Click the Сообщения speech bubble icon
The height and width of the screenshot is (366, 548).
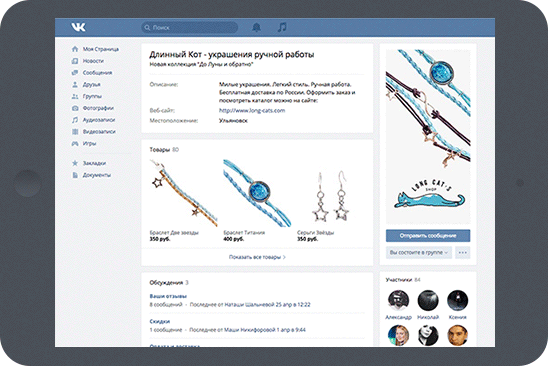[x=75, y=73]
